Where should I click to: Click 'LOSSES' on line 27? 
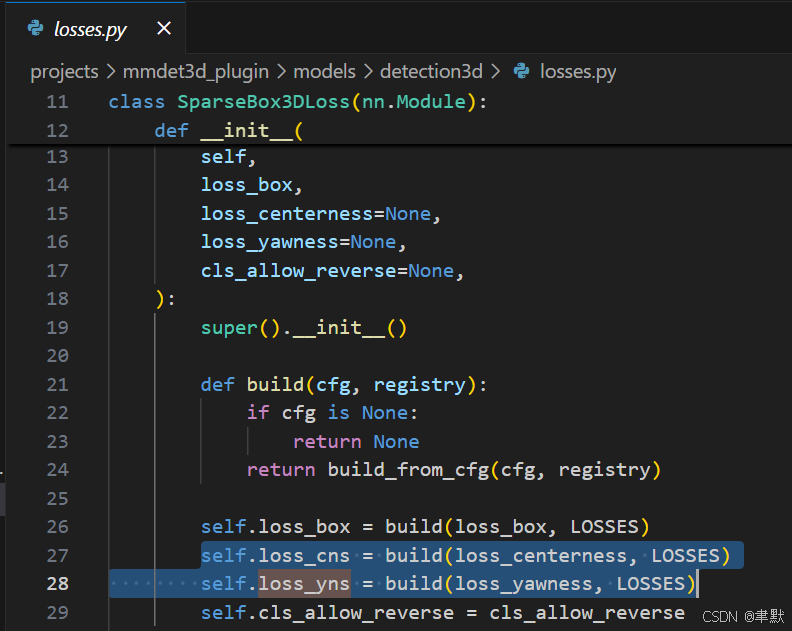[x=685, y=556]
